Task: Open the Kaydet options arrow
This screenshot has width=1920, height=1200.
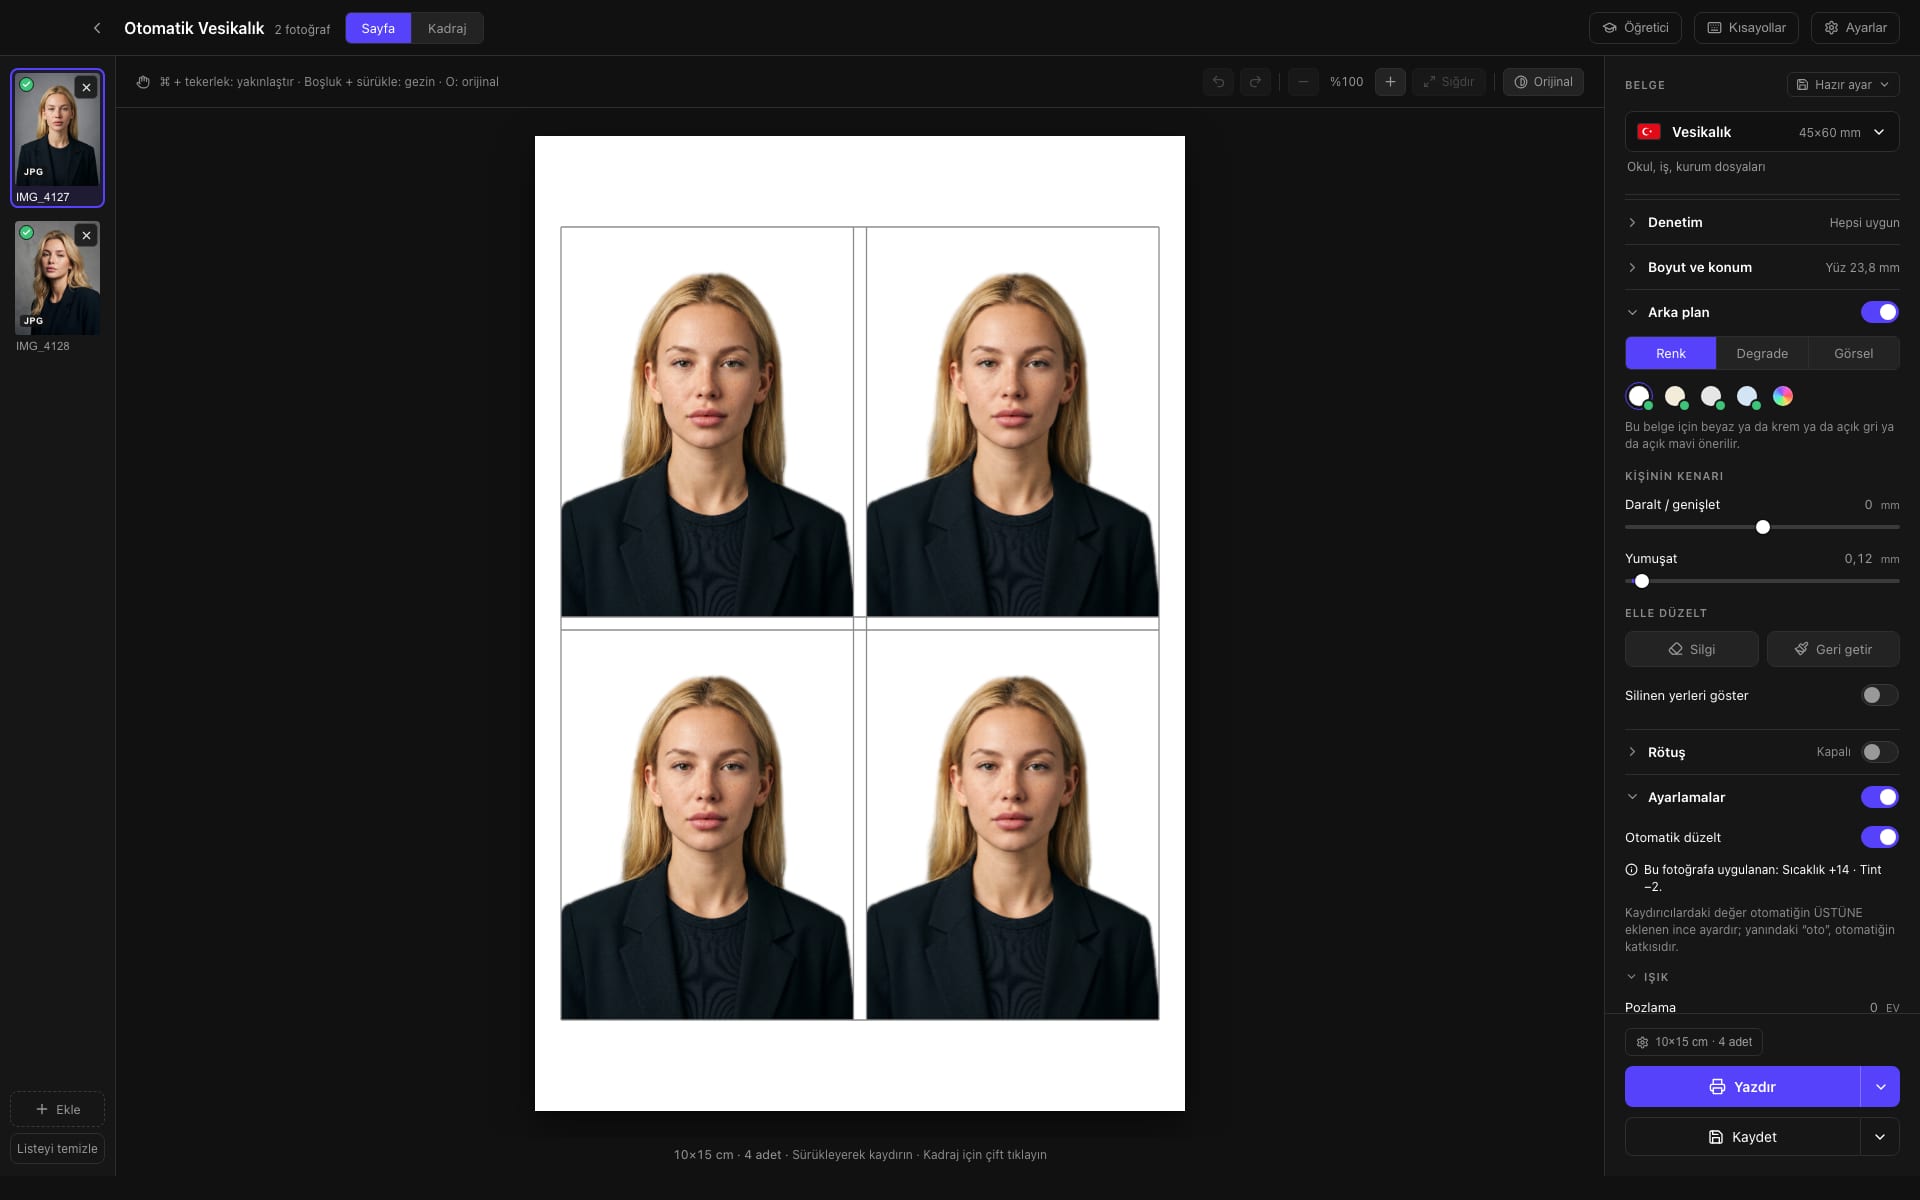Action: (x=1880, y=1137)
